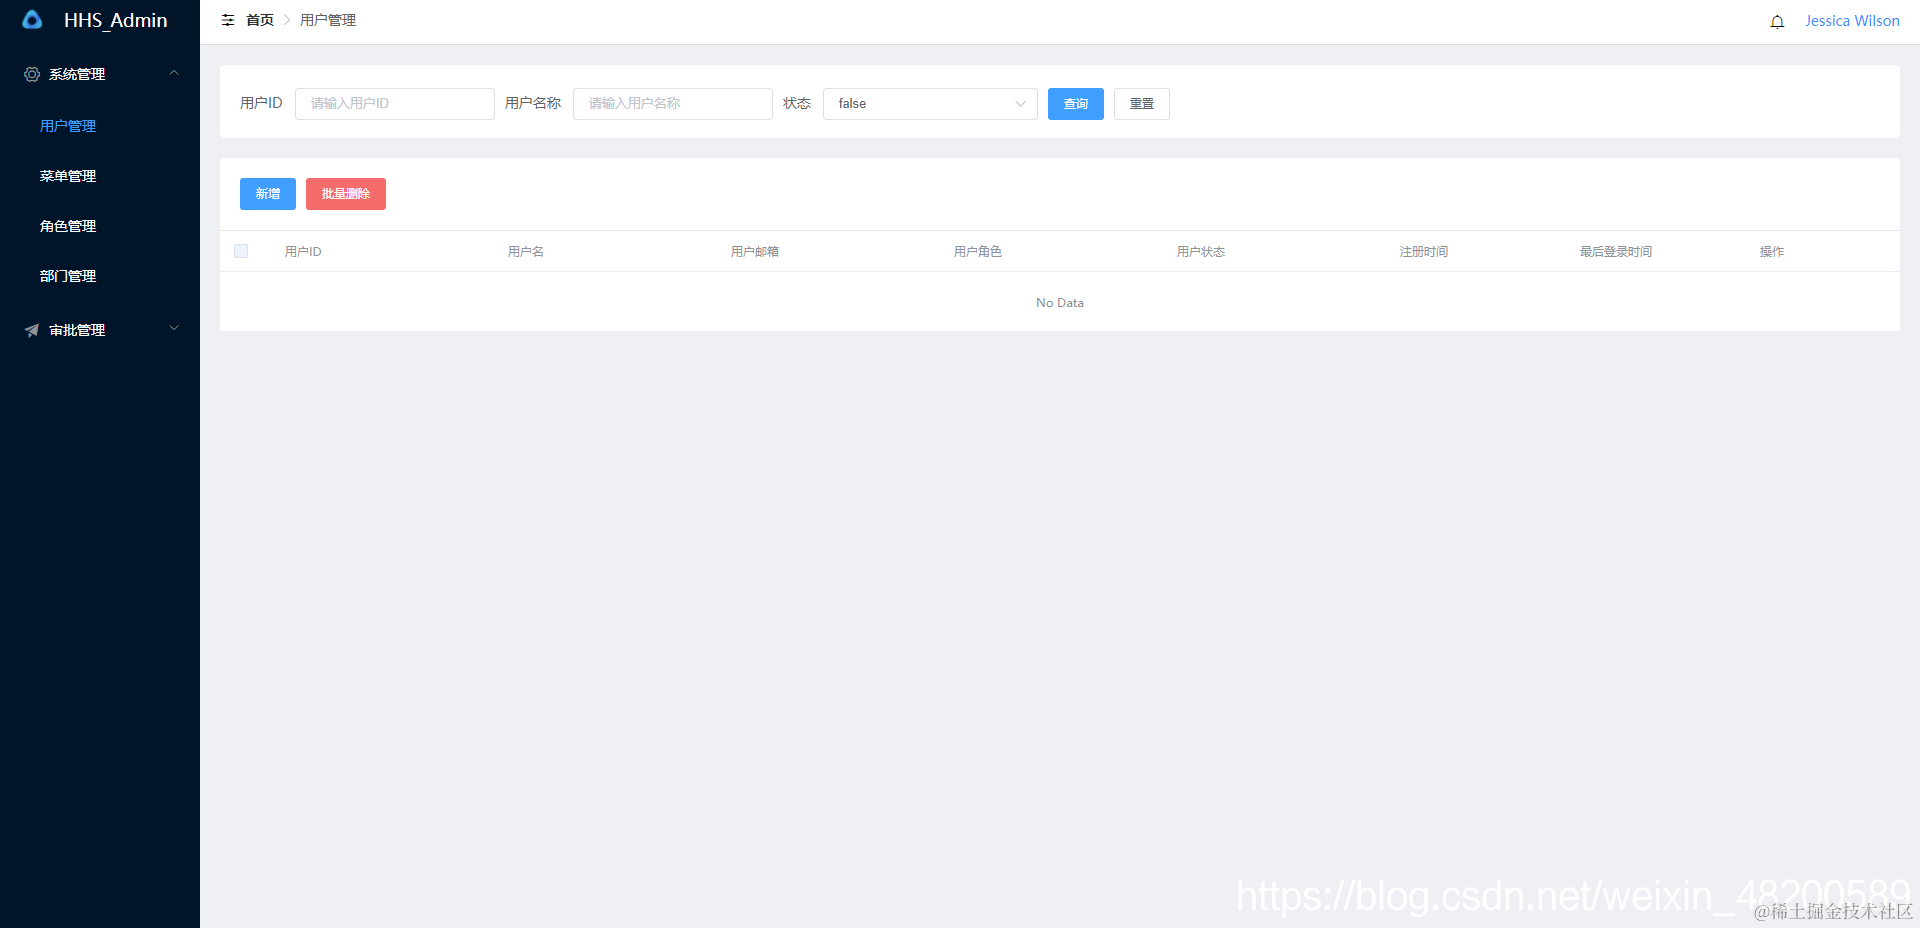Select all rows header checkbox

tap(241, 251)
